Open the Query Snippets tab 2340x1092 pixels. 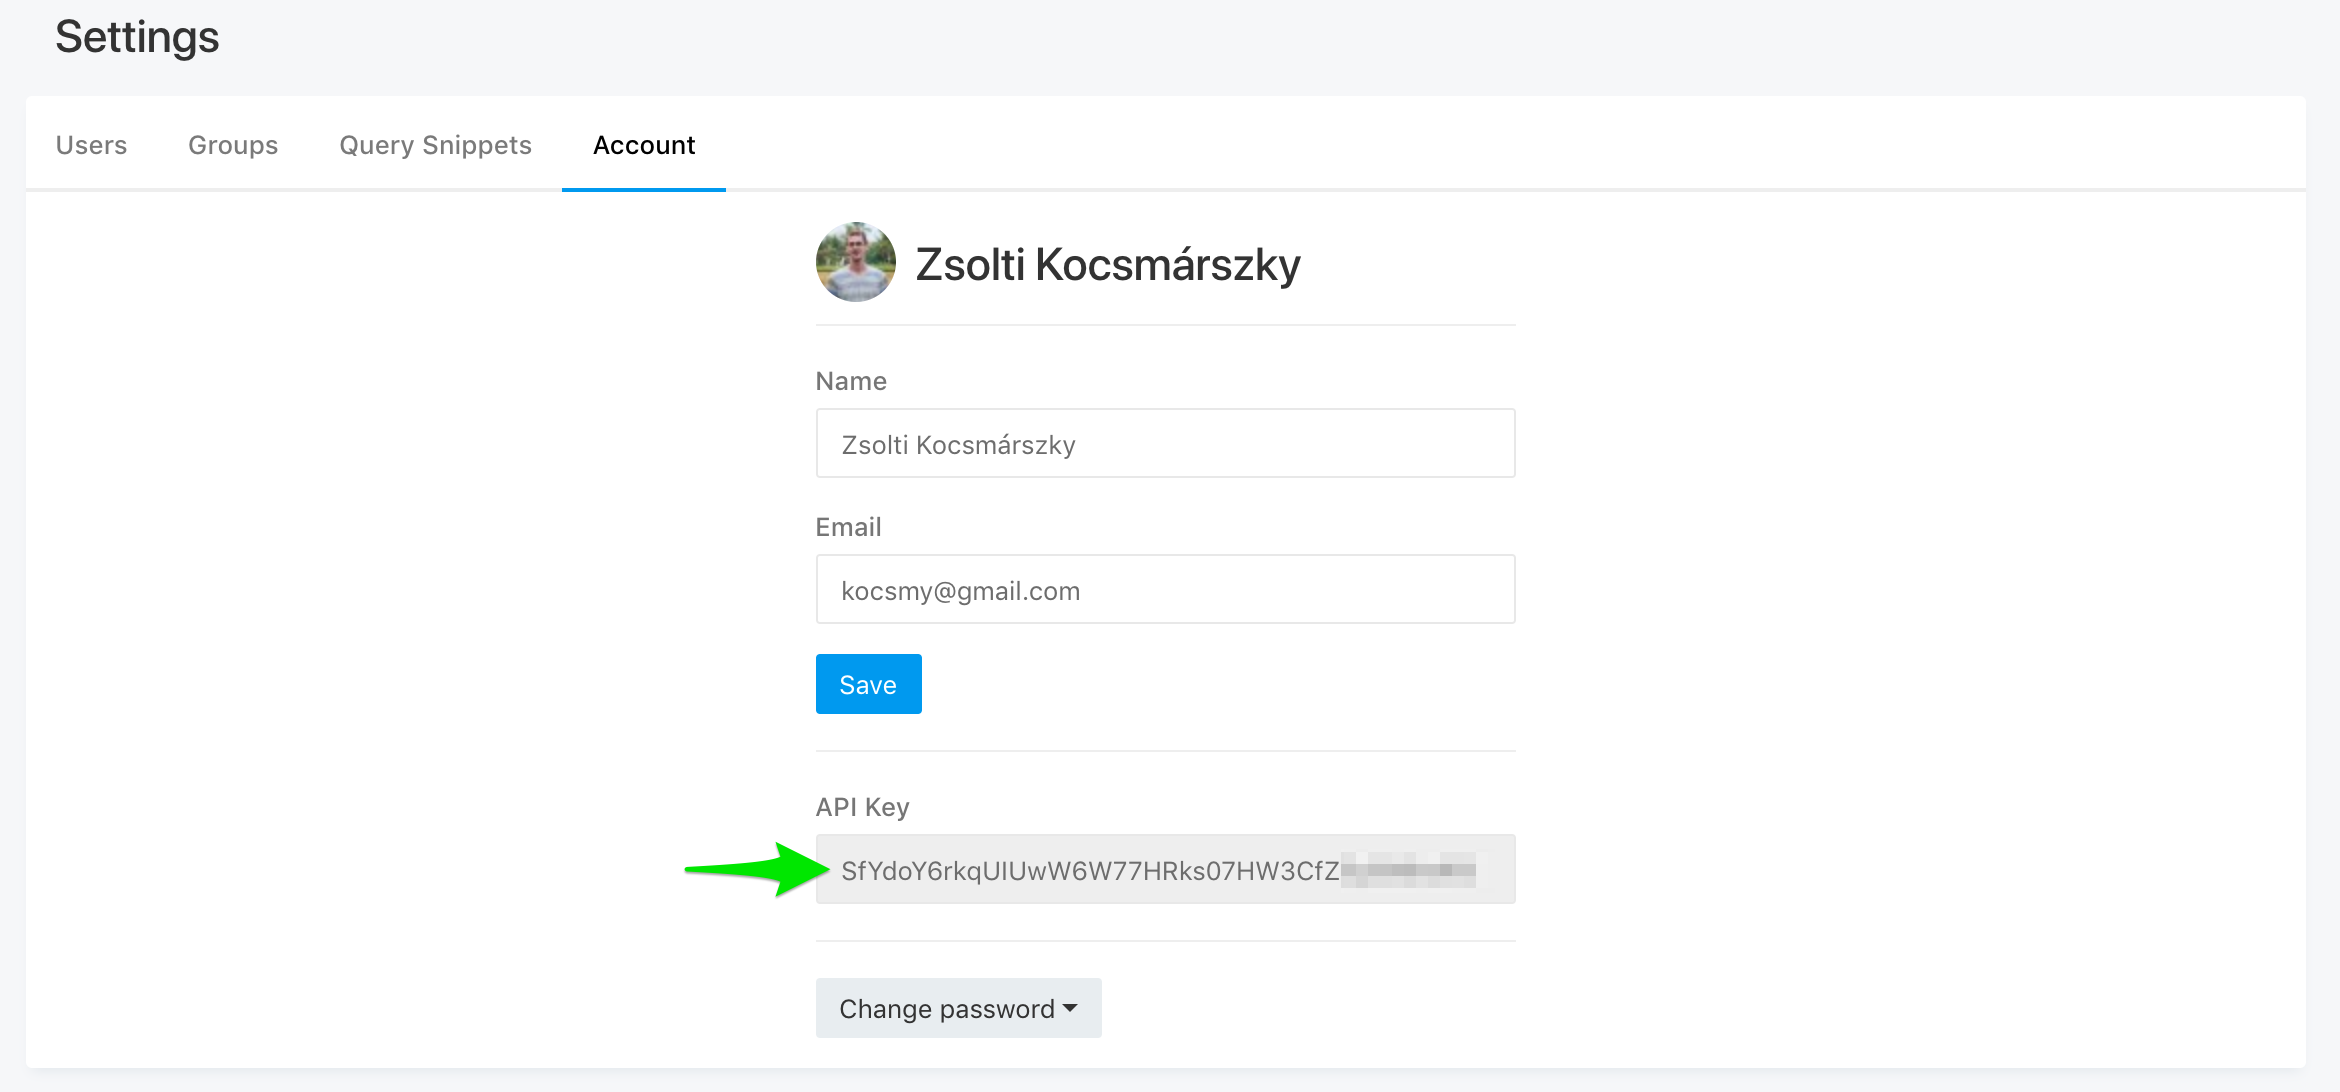pos(435,146)
